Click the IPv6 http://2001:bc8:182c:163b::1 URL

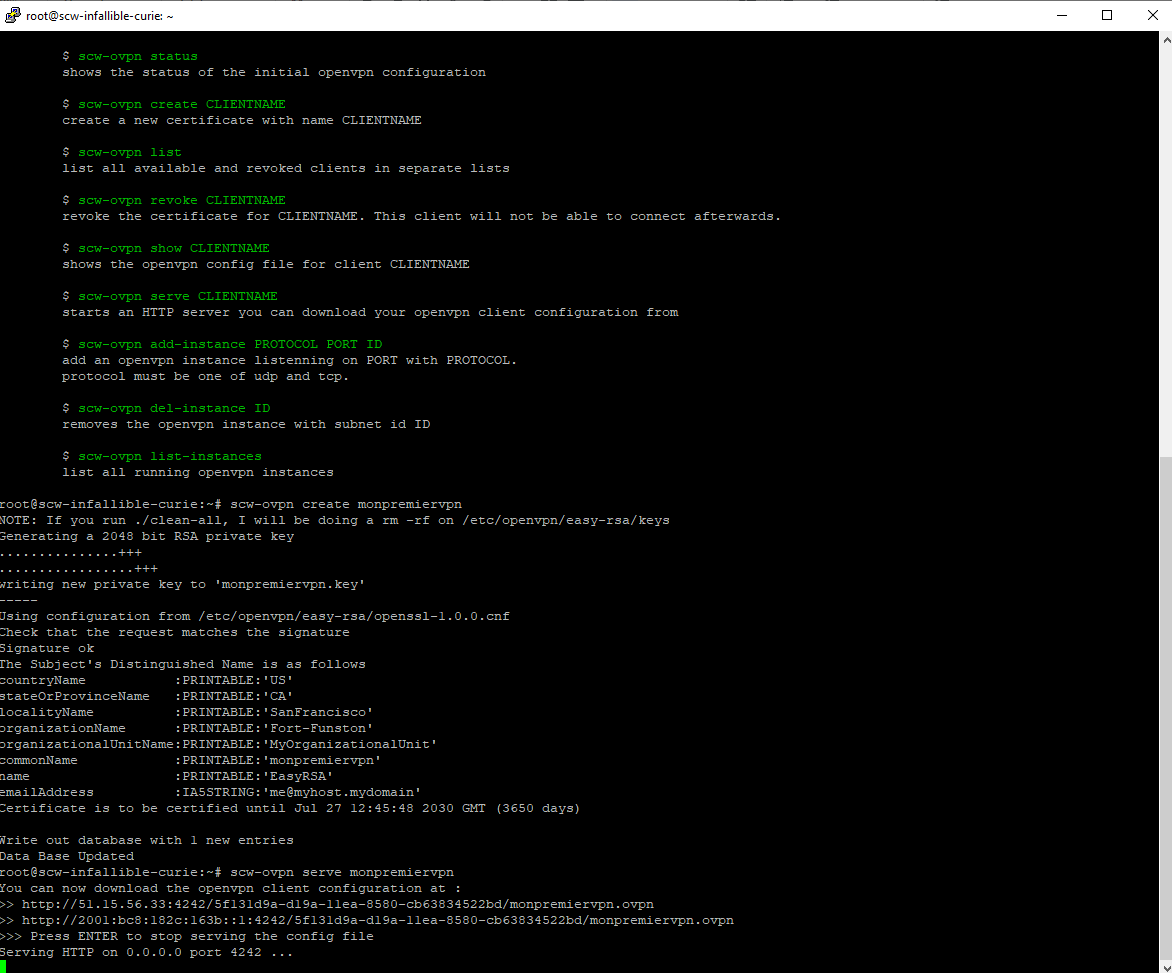pyautogui.click(x=377, y=921)
